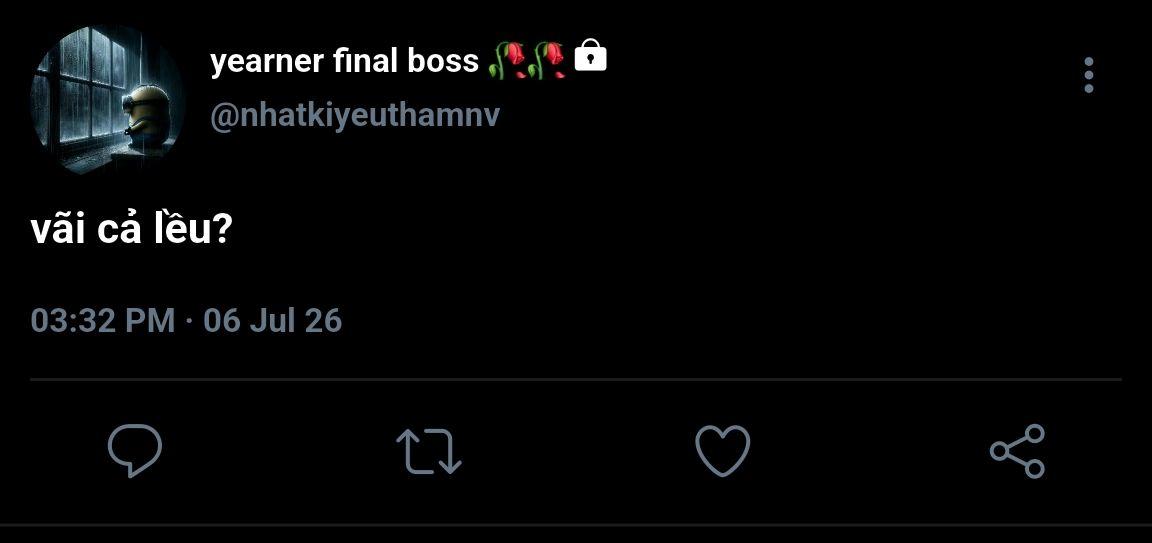This screenshot has height=543, width=1152.
Task: Open the three-dot more options menu
Action: 1089,75
